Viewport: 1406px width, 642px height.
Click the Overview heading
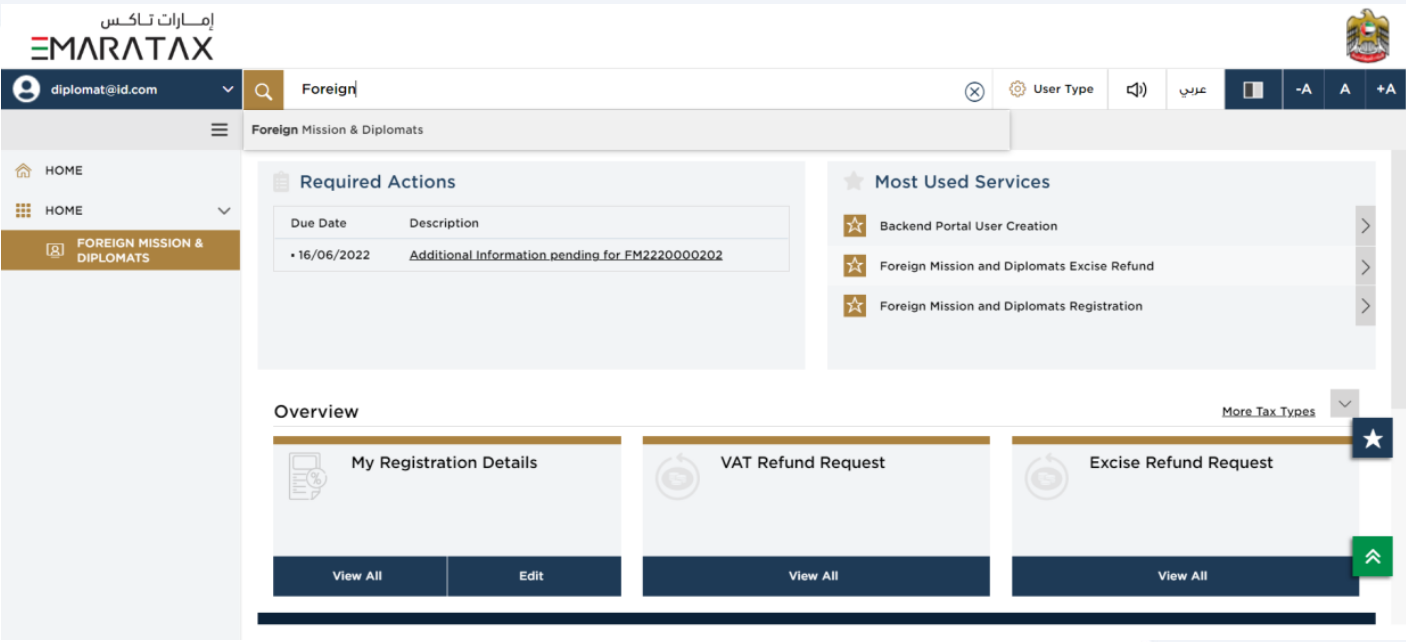316,411
